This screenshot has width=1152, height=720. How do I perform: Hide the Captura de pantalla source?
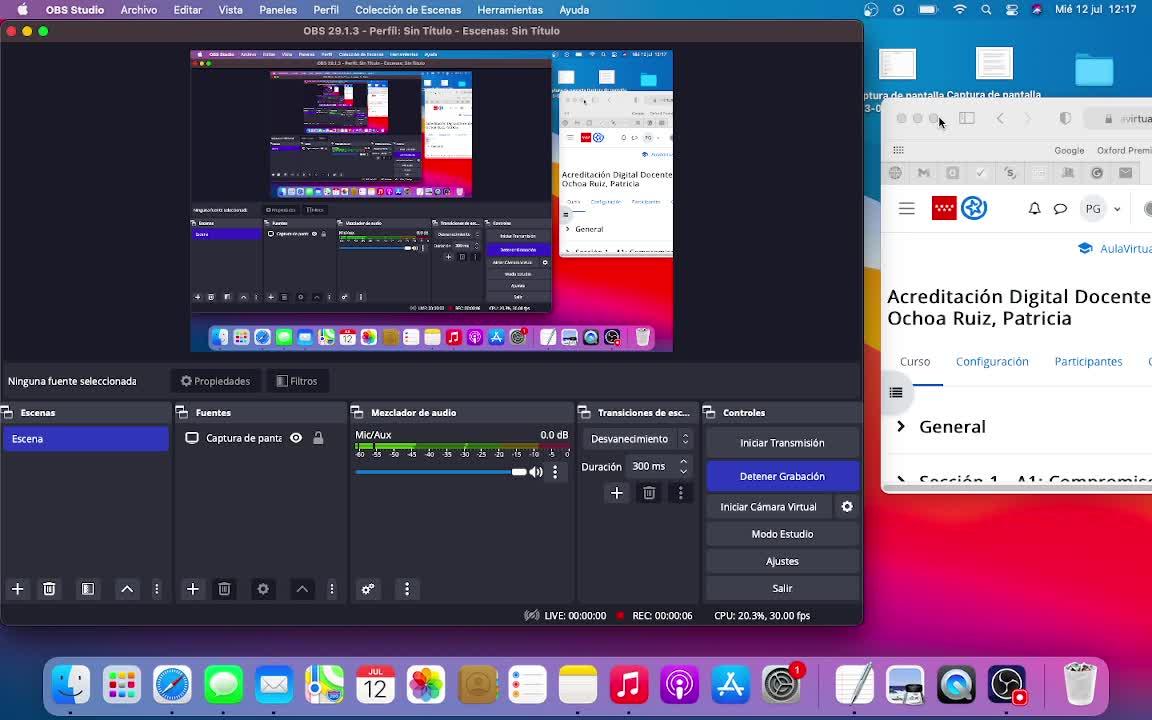click(x=296, y=438)
